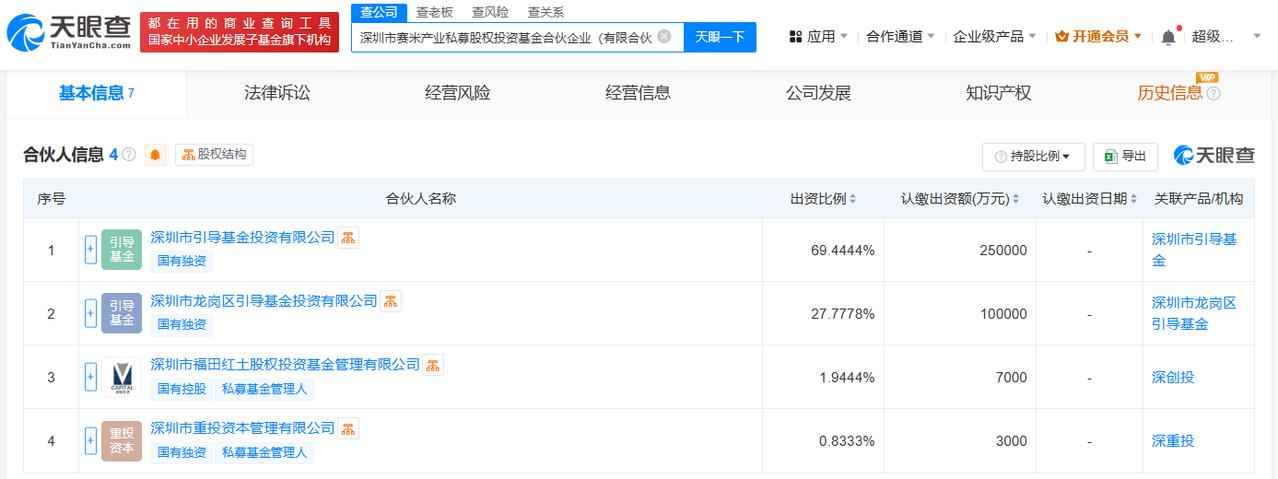Screen dimensions: 1278x479
Task: Click the orange alert bell beside 合伙人信息
Action: click(155, 155)
